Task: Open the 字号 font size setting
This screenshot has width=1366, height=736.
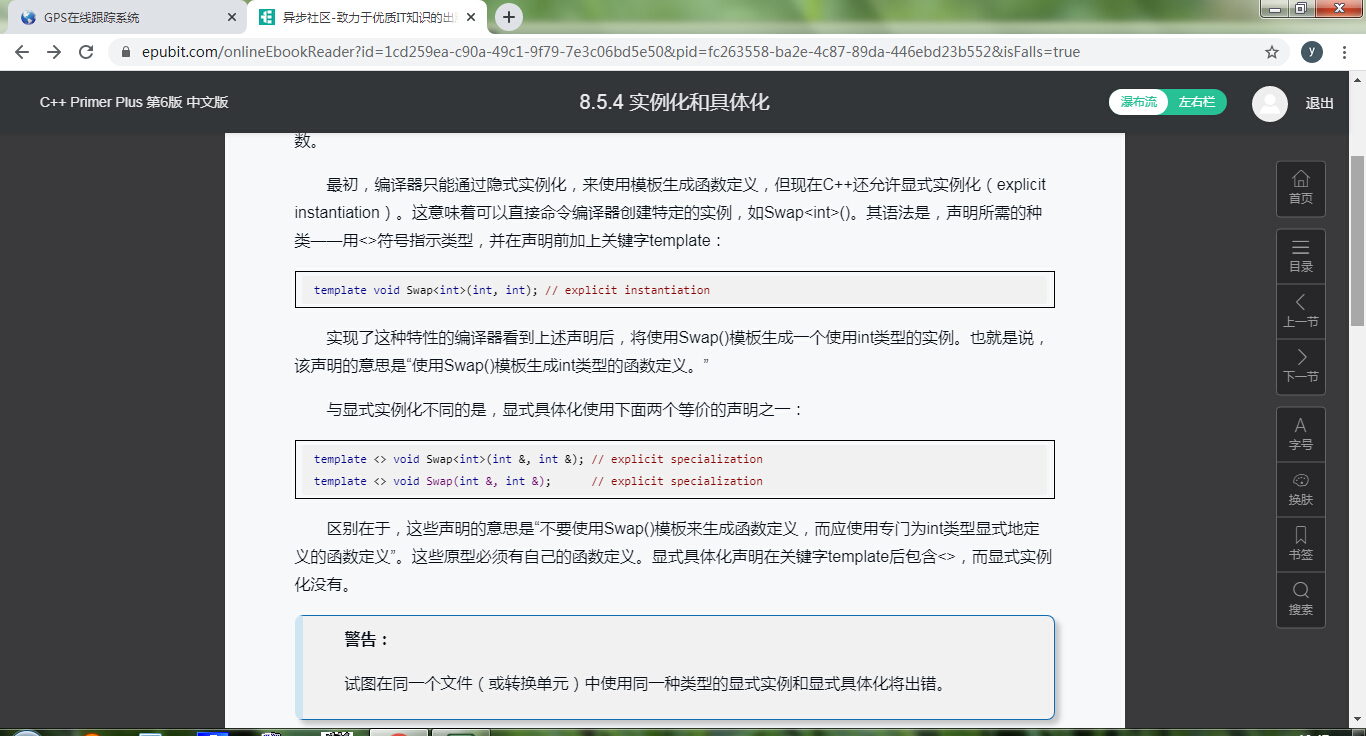Action: (1300, 434)
